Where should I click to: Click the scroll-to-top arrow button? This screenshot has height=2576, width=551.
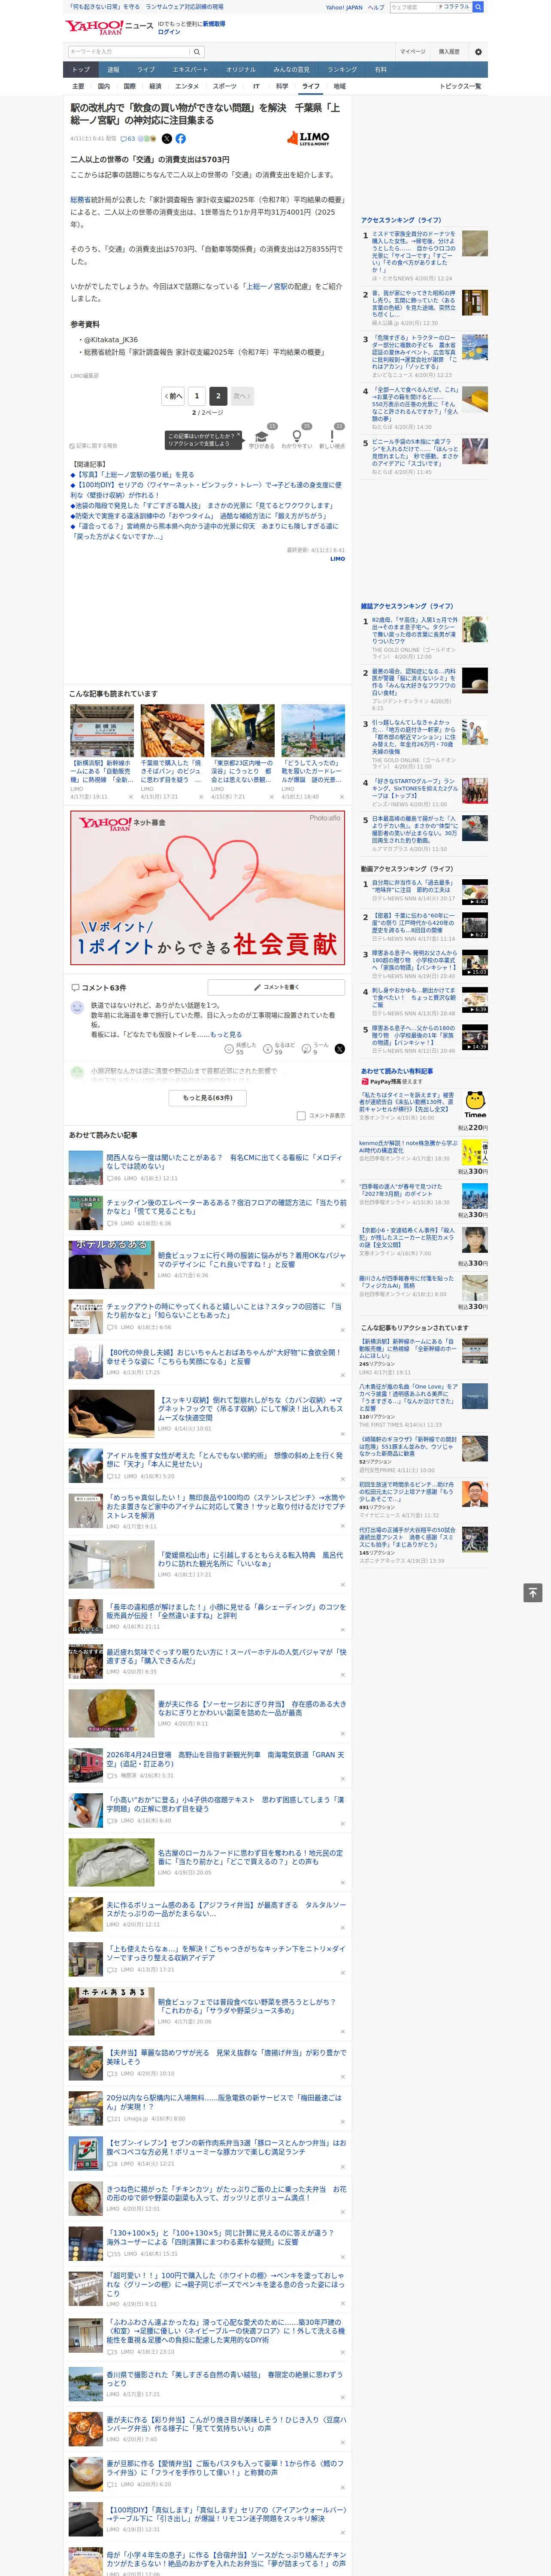(533, 1592)
